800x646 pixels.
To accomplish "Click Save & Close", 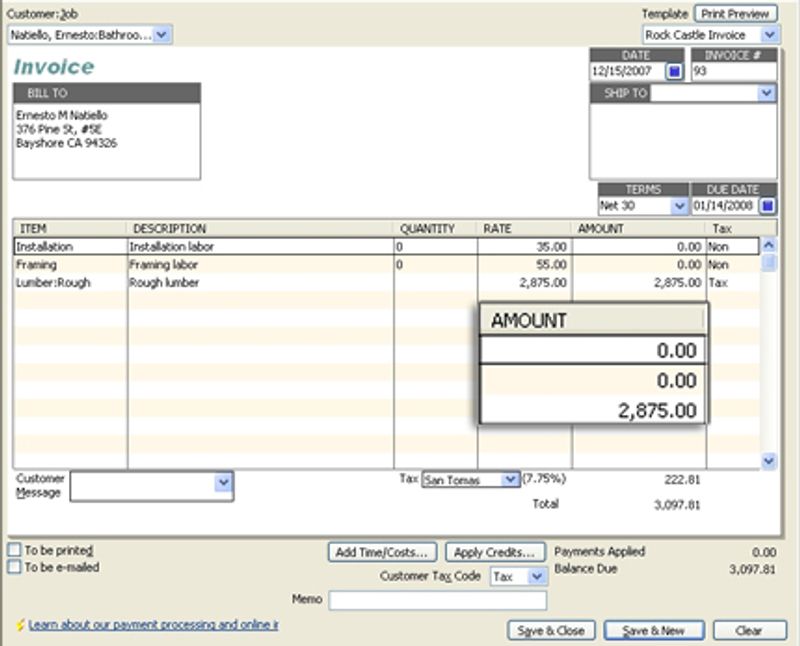I will click(552, 631).
